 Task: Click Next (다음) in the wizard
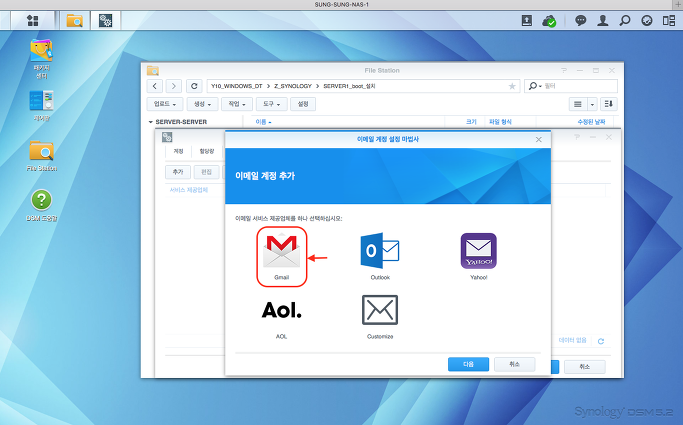pos(468,364)
